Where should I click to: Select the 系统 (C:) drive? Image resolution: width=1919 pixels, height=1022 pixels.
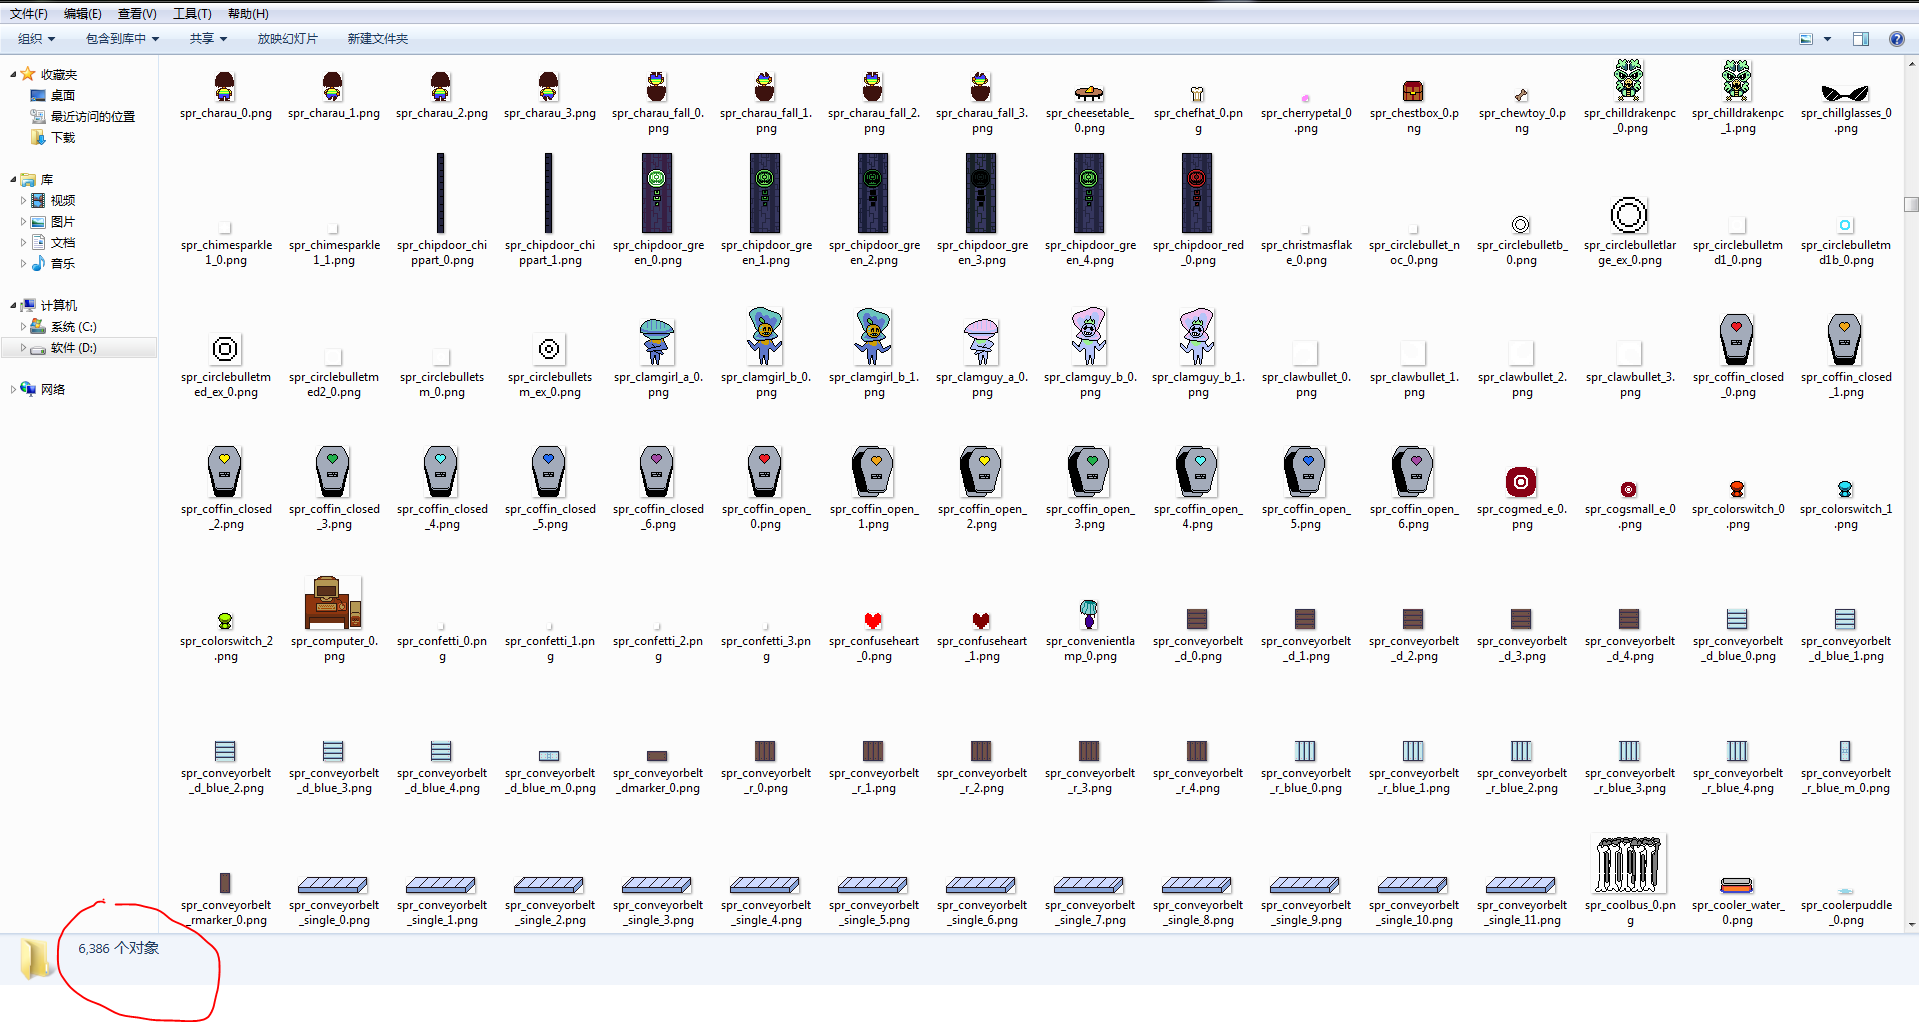(x=74, y=327)
